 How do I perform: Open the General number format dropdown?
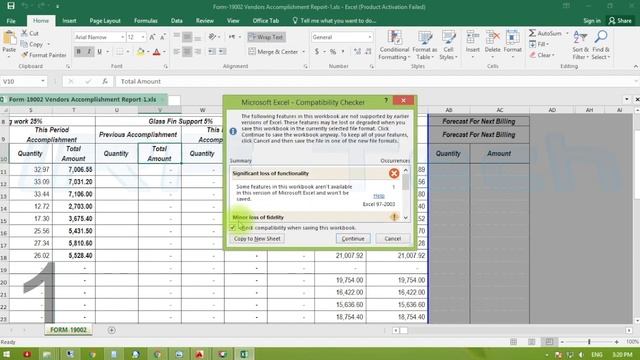point(370,37)
